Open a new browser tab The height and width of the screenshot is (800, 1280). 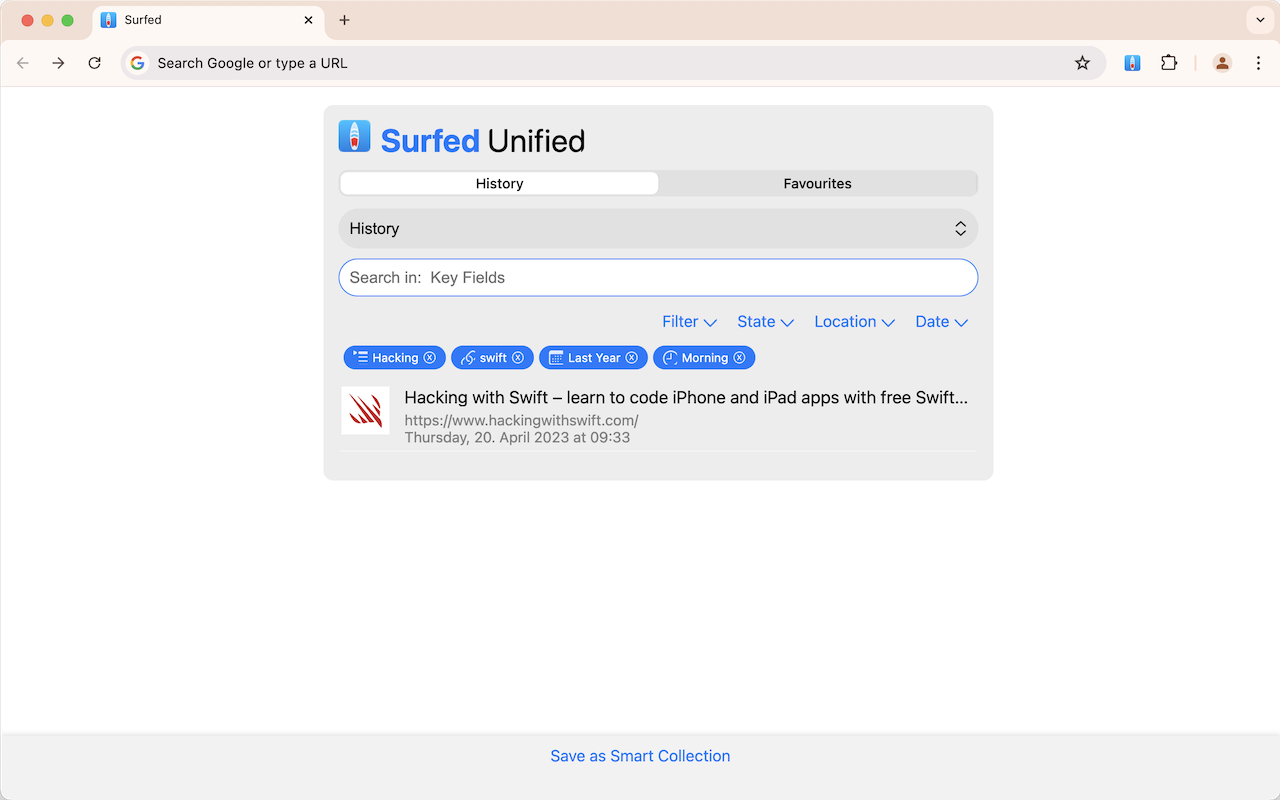(344, 20)
